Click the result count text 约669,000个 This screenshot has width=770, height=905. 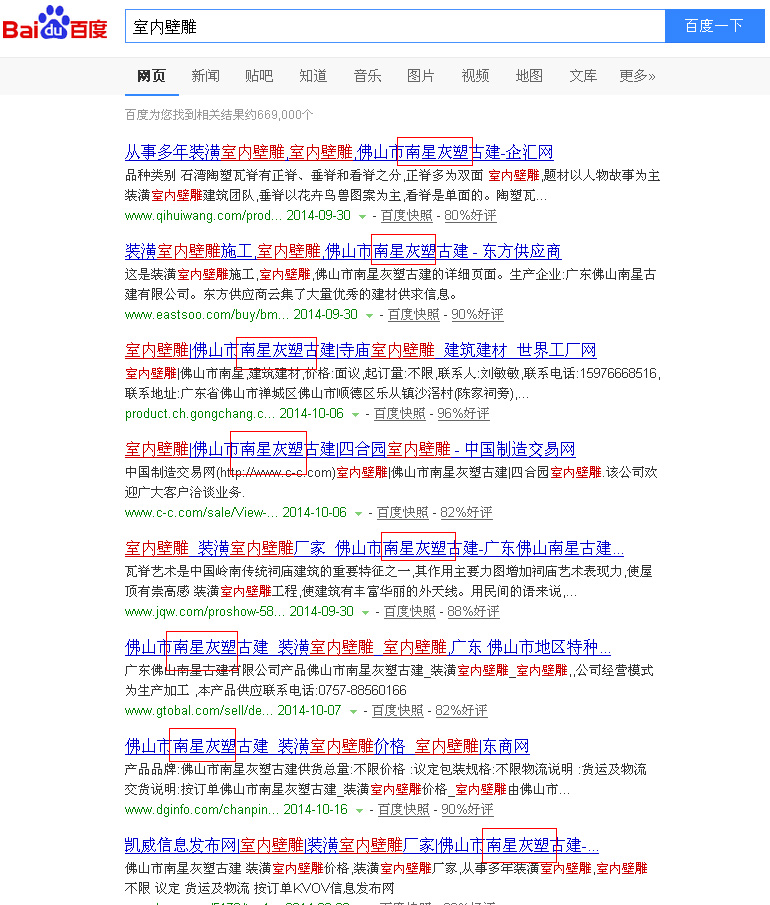(279, 115)
